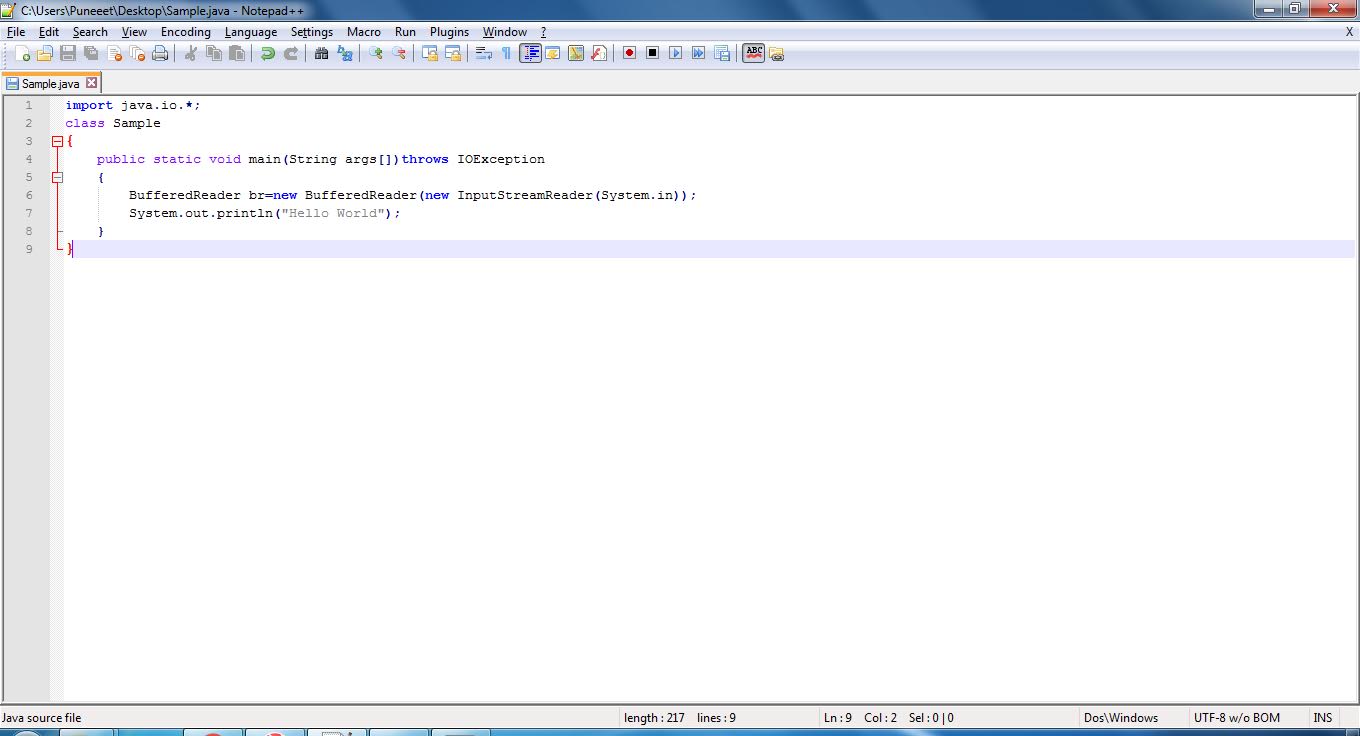Viewport: 1360px width, 736px height.
Task: Toggle word wrap in the toolbar
Action: point(483,53)
